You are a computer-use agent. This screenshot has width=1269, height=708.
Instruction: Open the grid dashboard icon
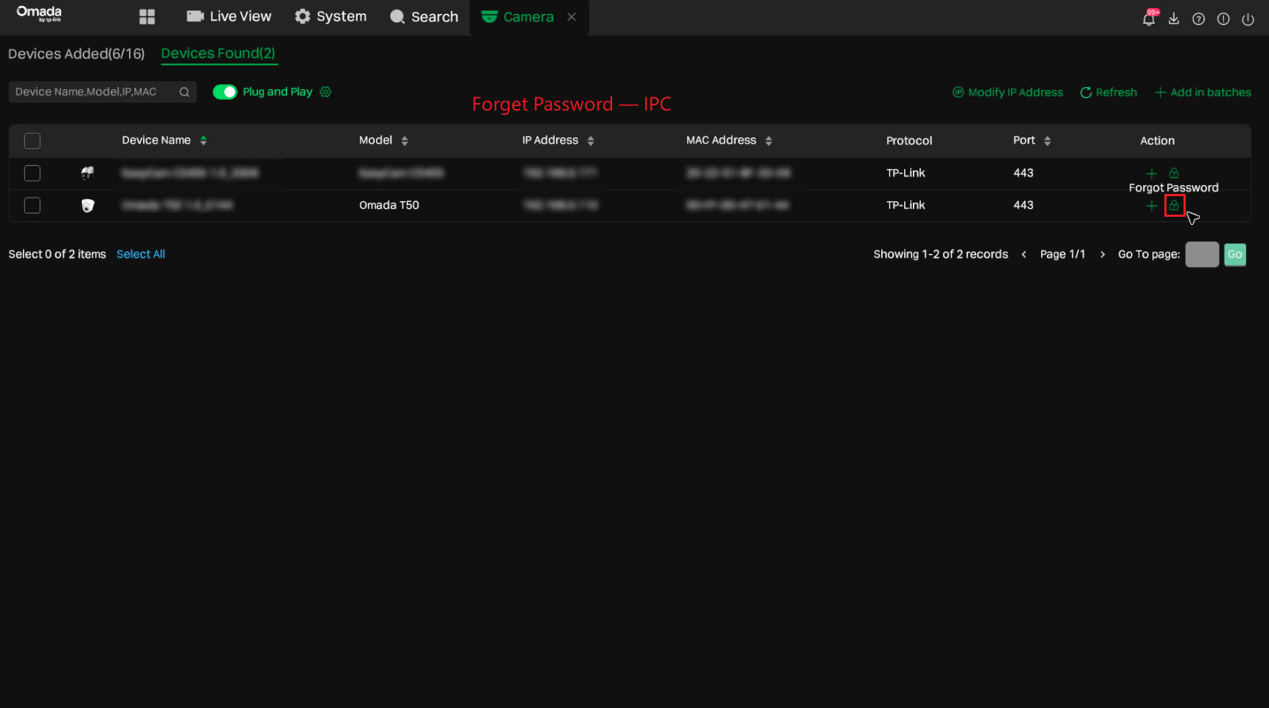point(147,17)
